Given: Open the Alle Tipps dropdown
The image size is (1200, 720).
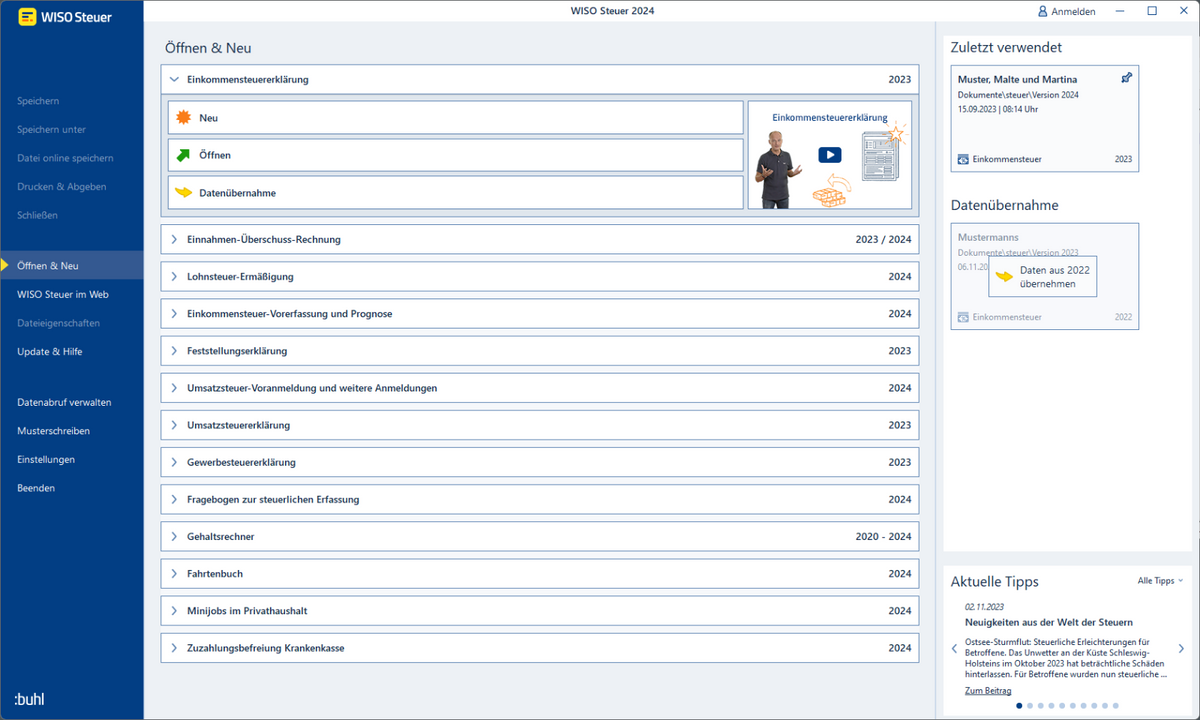Looking at the screenshot, I should click(x=1160, y=580).
